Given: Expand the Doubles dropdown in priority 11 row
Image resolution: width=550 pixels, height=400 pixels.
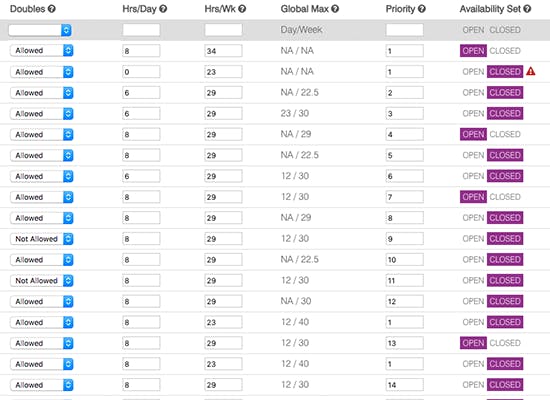Looking at the screenshot, I should tap(41, 281).
